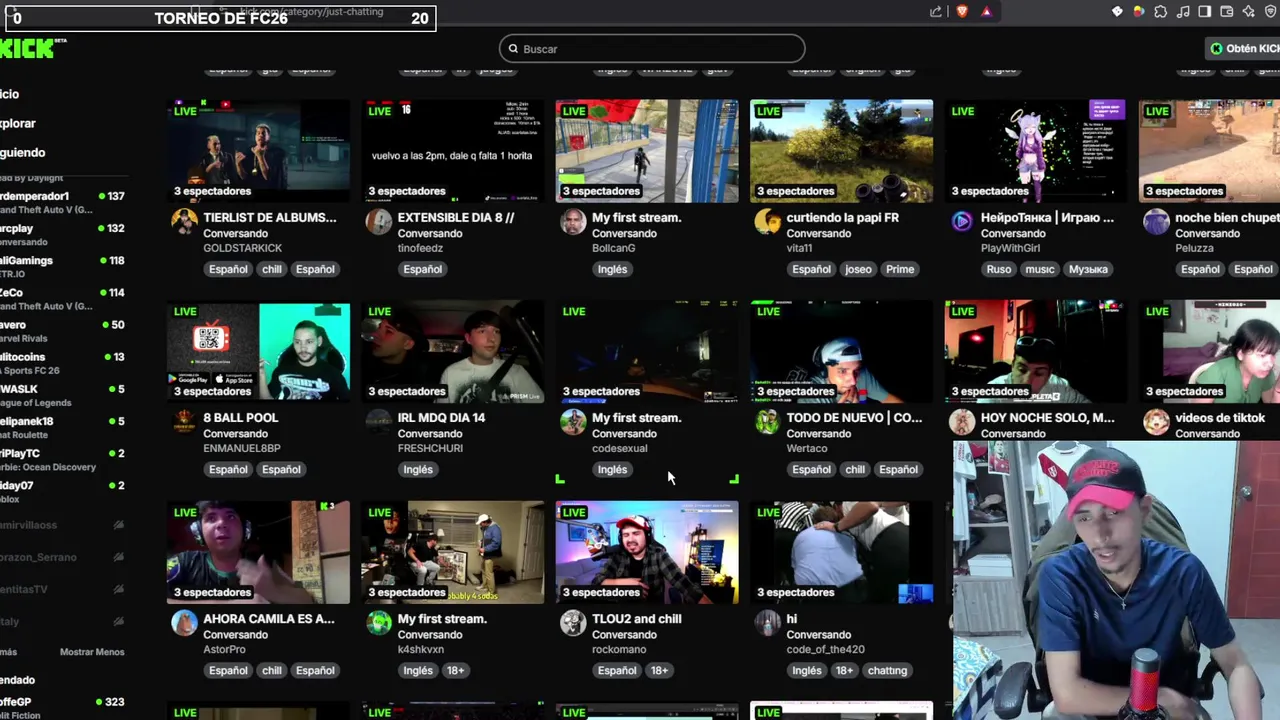Click Español tag under tinofeedz stream
The width and height of the screenshot is (1280, 720).
(x=422, y=269)
